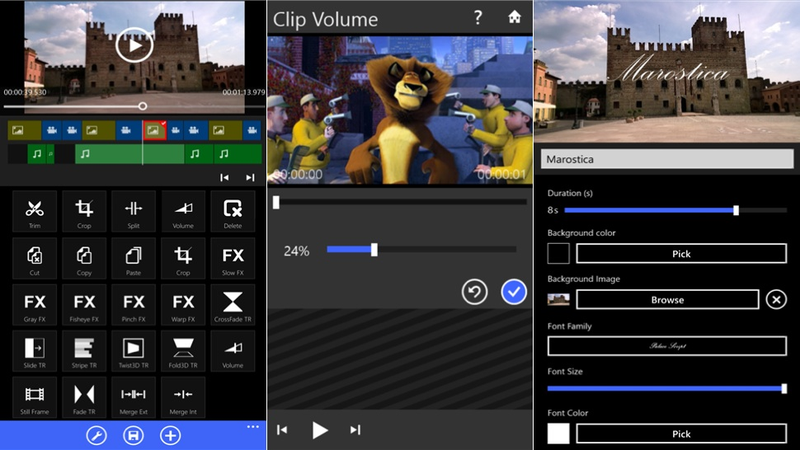Pick the font color
The height and width of the screenshot is (450, 800).
(x=681, y=434)
